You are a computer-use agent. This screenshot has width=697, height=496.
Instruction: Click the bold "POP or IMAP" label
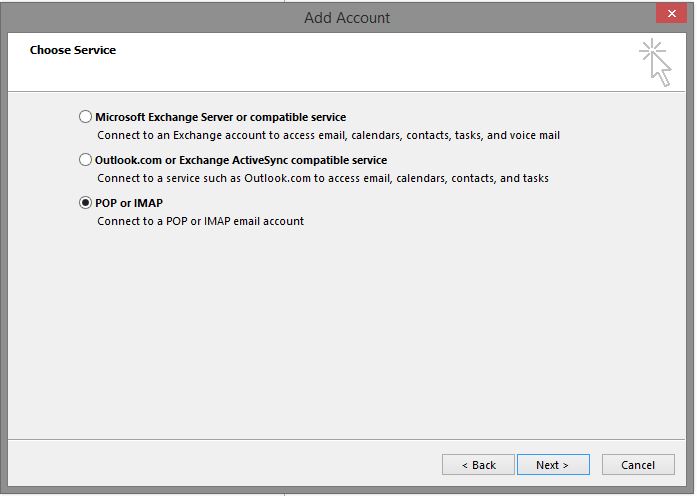[129, 203]
